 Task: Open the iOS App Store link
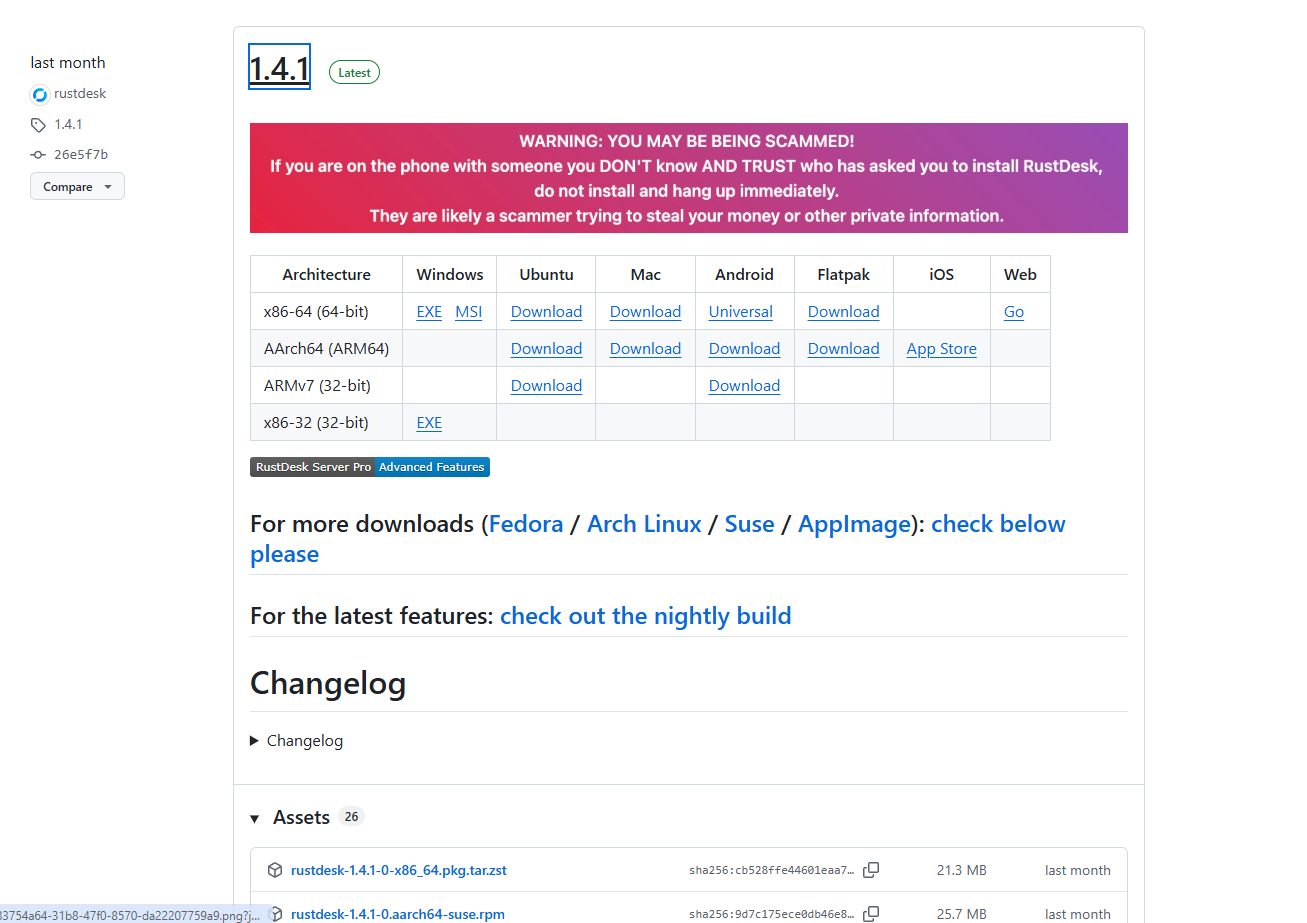(941, 348)
